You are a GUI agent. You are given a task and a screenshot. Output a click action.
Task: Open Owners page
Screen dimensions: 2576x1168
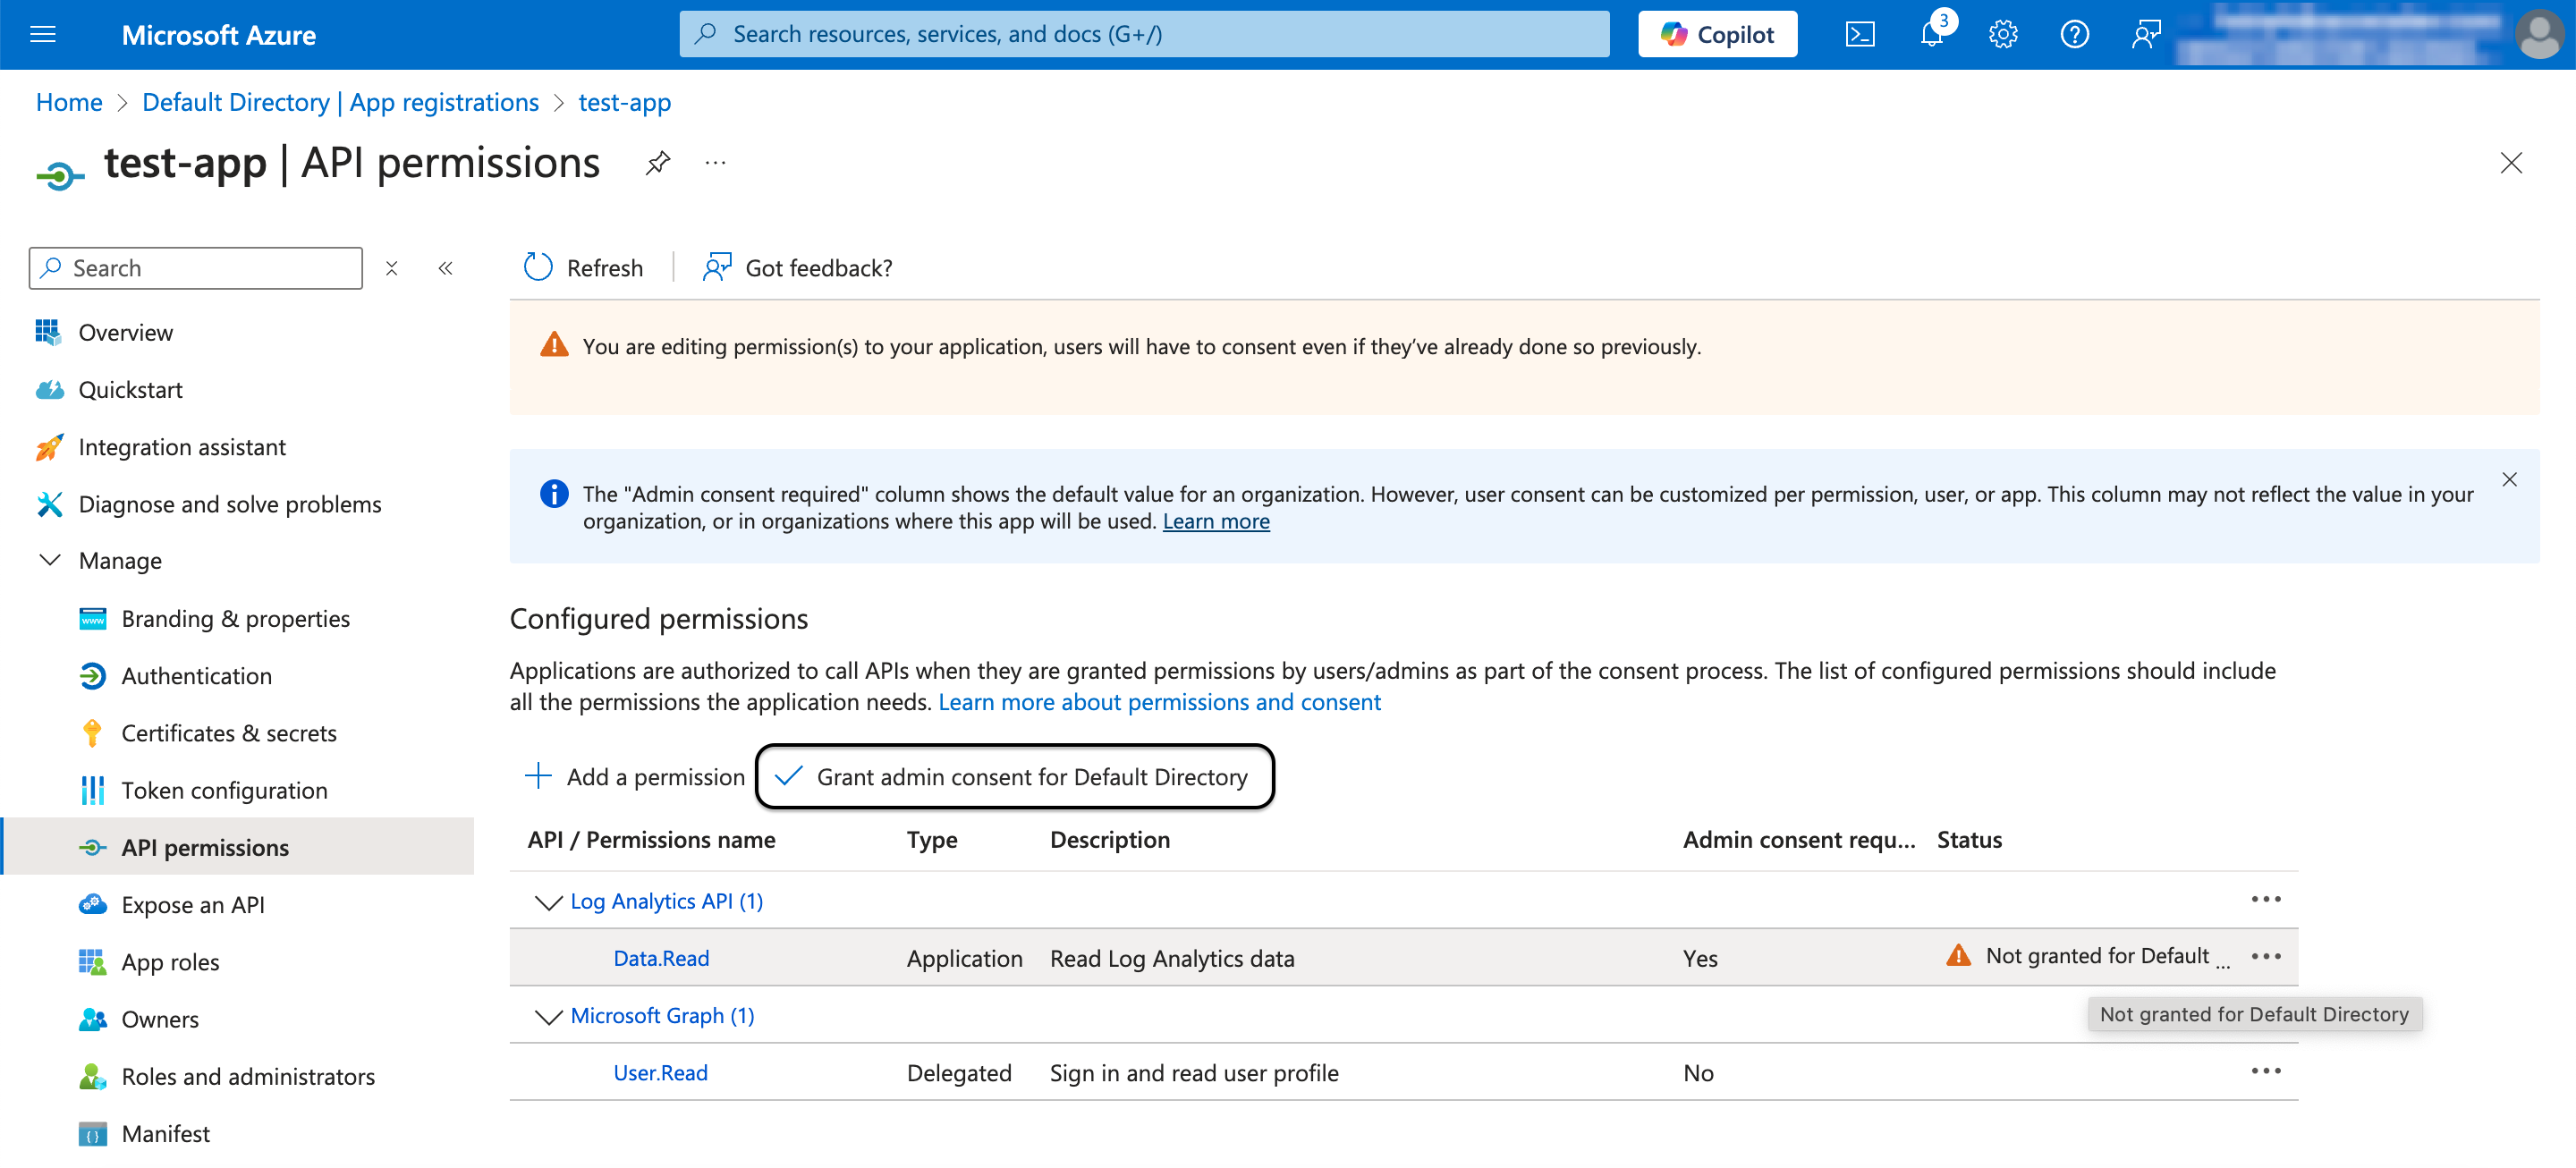click(160, 1019)
